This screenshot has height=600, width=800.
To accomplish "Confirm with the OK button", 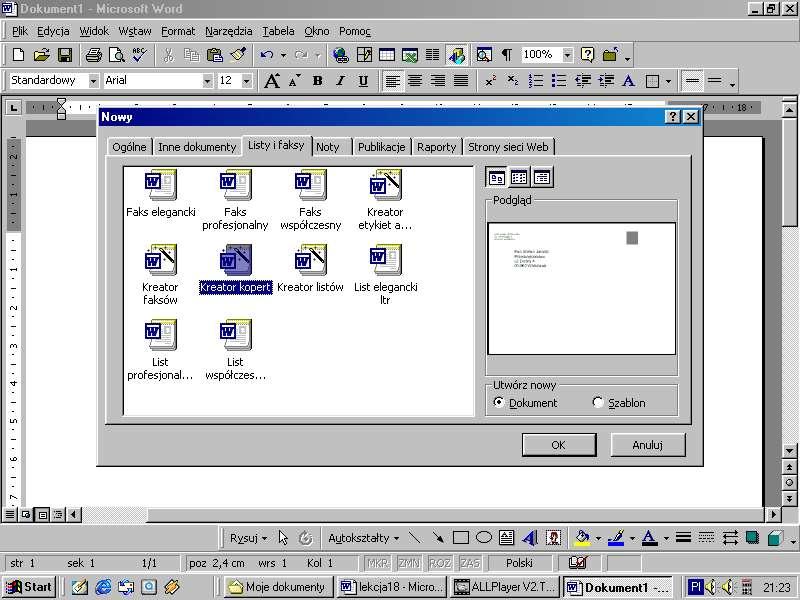I will click(x=559, y=445).
